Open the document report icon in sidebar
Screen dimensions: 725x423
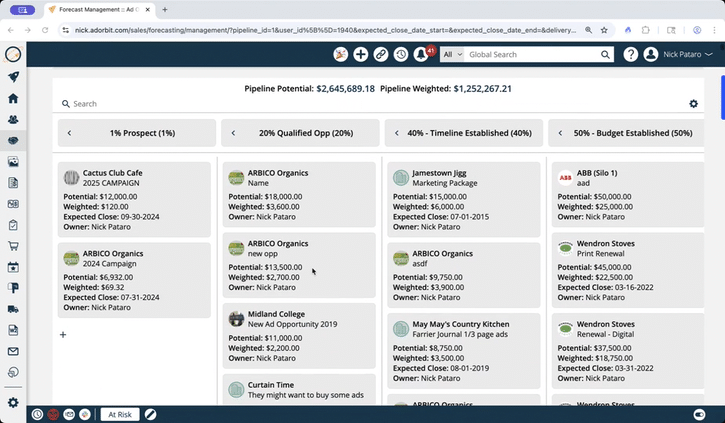tap(13, 183)
